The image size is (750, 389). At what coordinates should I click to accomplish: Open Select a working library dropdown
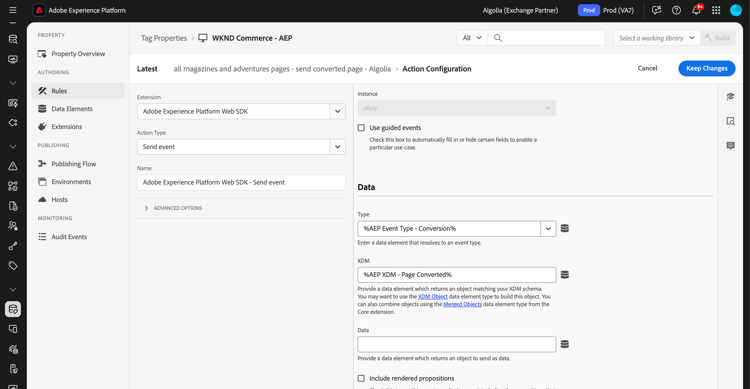[x=657, y=38]
